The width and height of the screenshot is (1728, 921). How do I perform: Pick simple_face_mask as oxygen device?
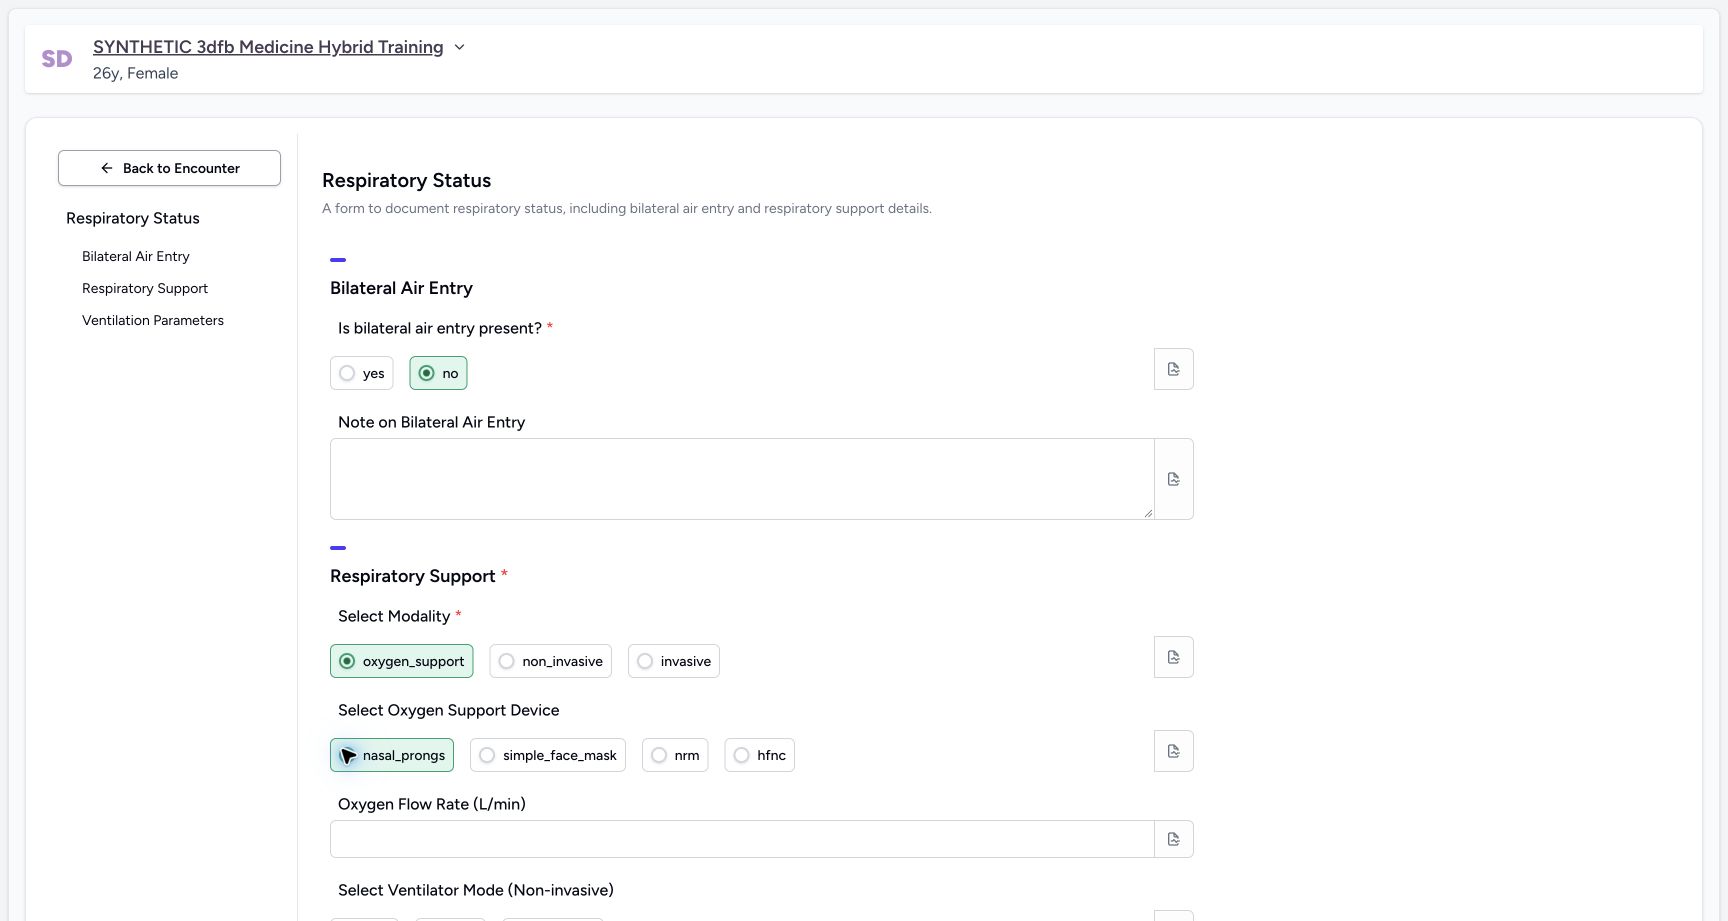tap(547, 755)
